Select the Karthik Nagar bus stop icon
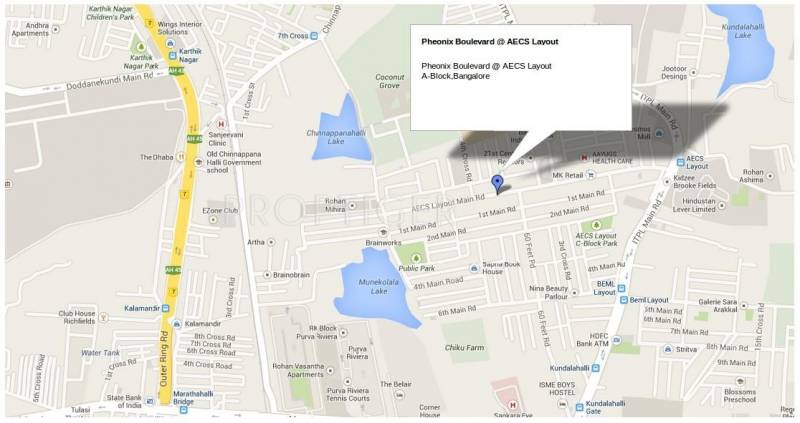Image resolution: width=800 pixels, height=423 pixels. (x=172, y=55)
